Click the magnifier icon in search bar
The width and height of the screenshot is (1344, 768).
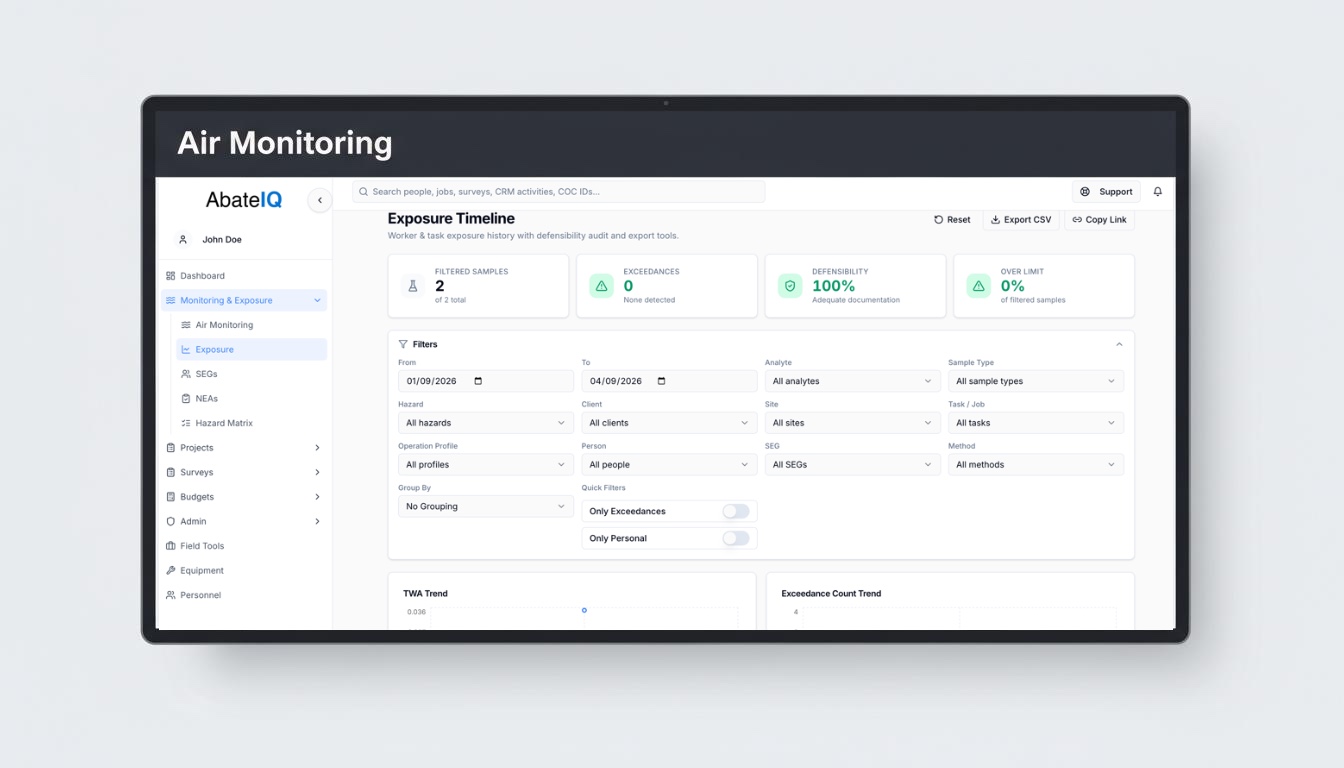pyautogui.click(x=364, y=192)
